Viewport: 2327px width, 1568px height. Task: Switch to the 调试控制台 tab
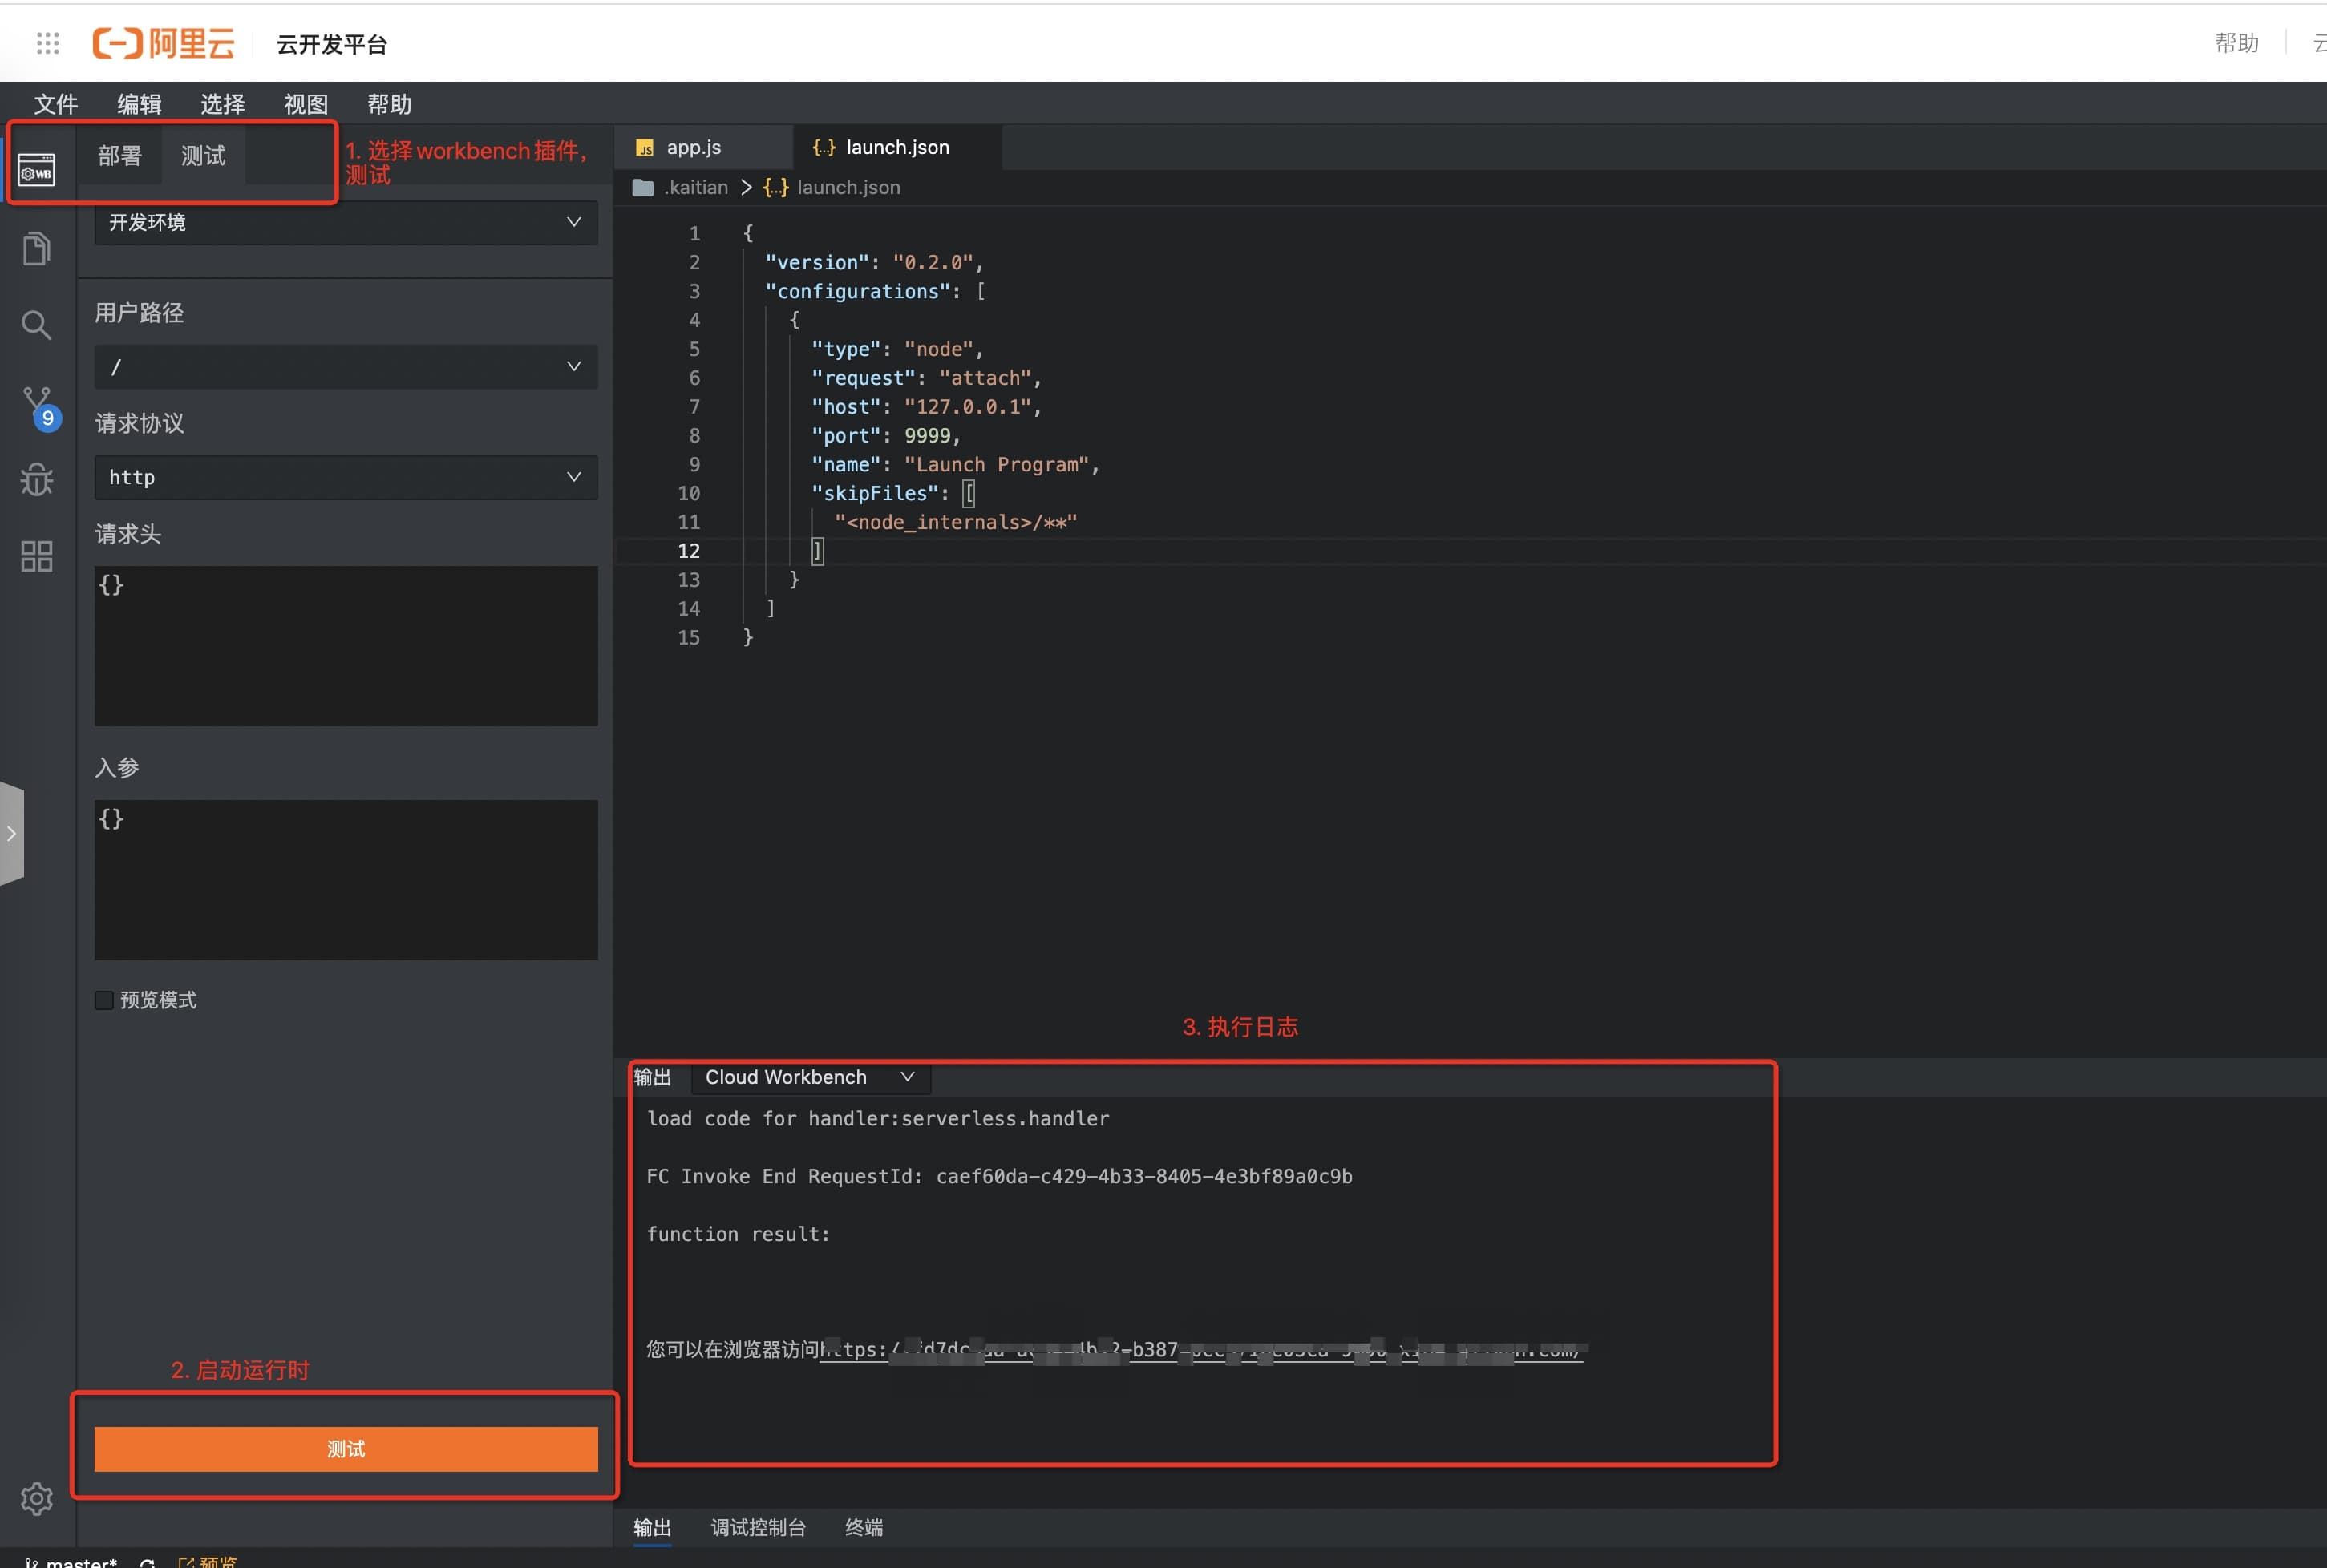(758, 1527)
